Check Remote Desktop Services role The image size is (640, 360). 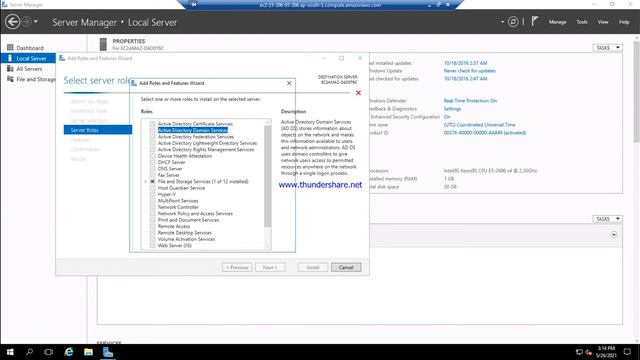pos(153,233)
